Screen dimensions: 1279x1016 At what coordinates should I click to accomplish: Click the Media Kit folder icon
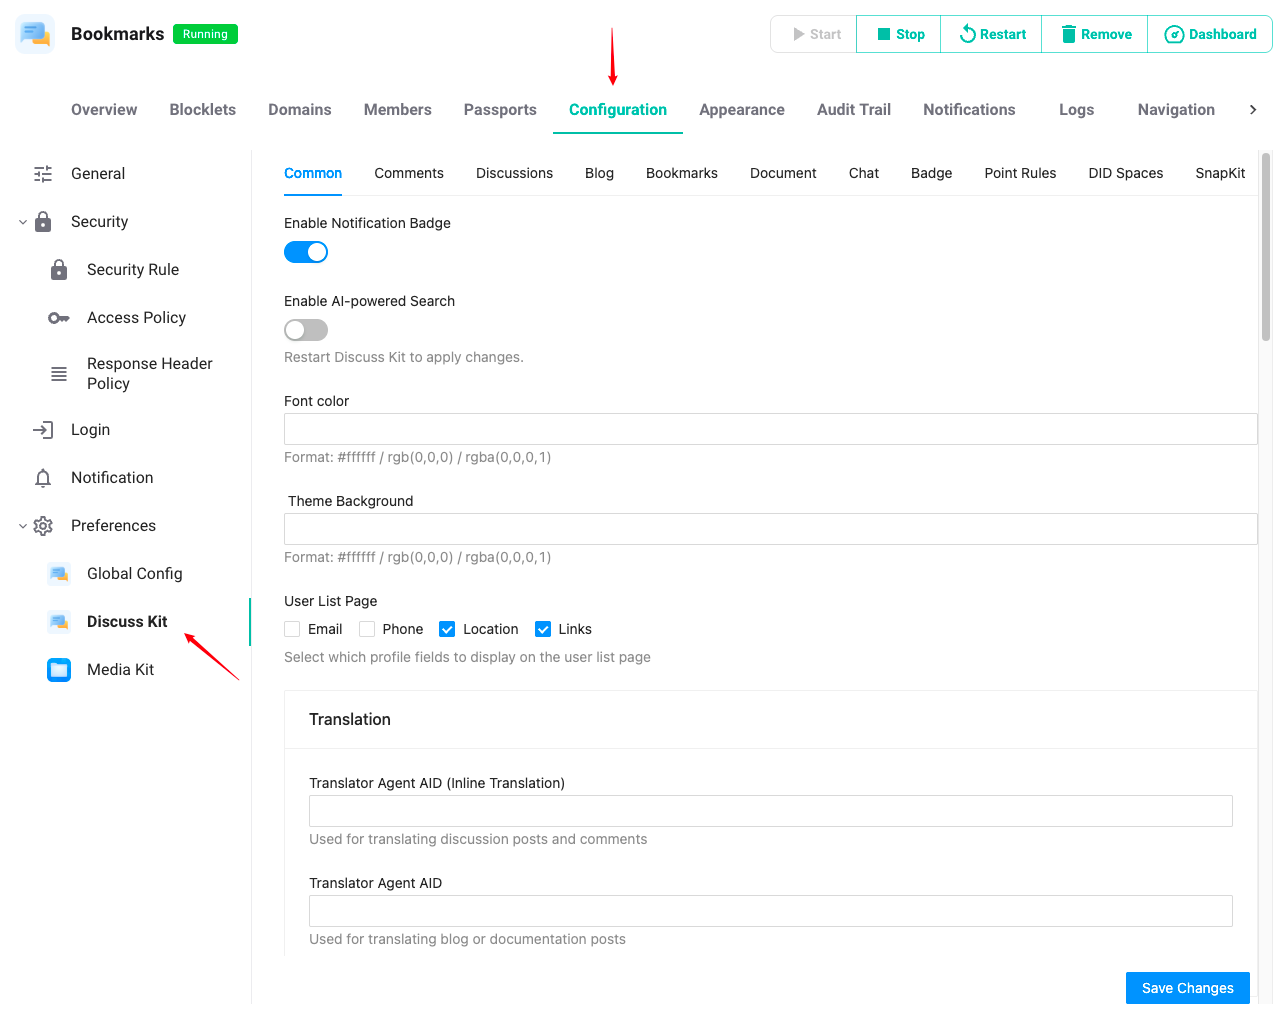coord(59,670)
